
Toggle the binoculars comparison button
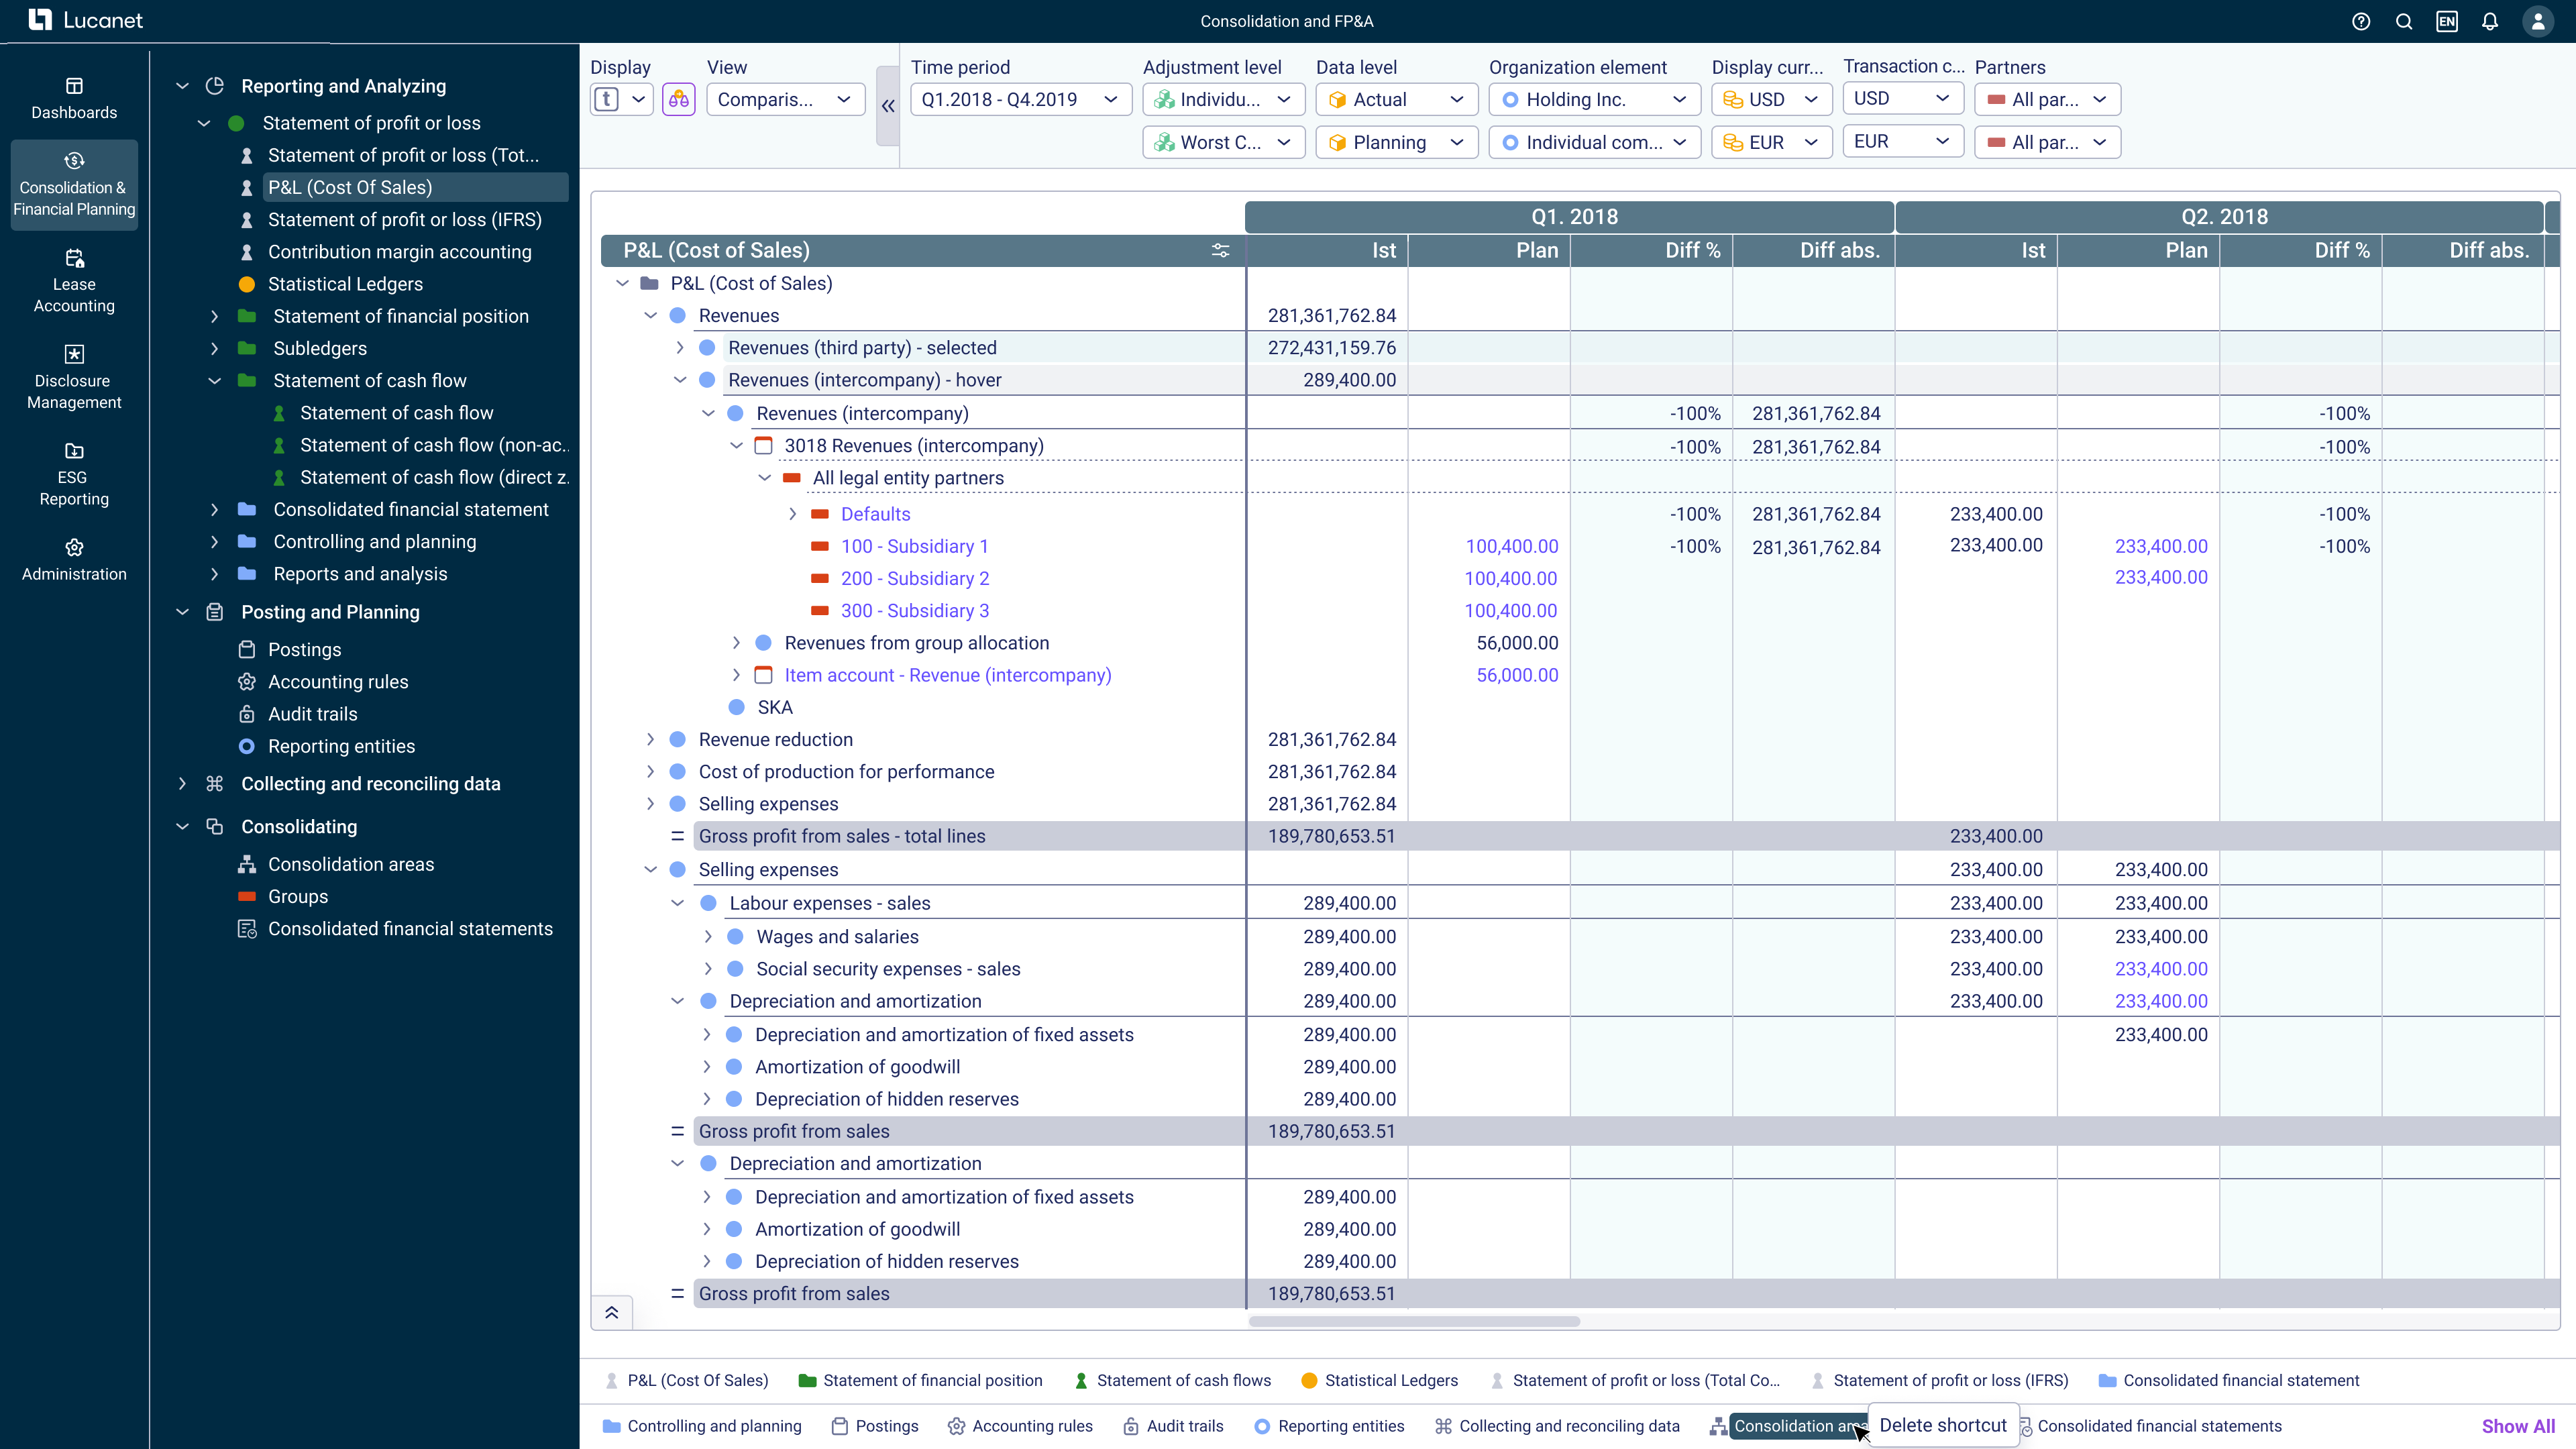[x=678, y=99]
